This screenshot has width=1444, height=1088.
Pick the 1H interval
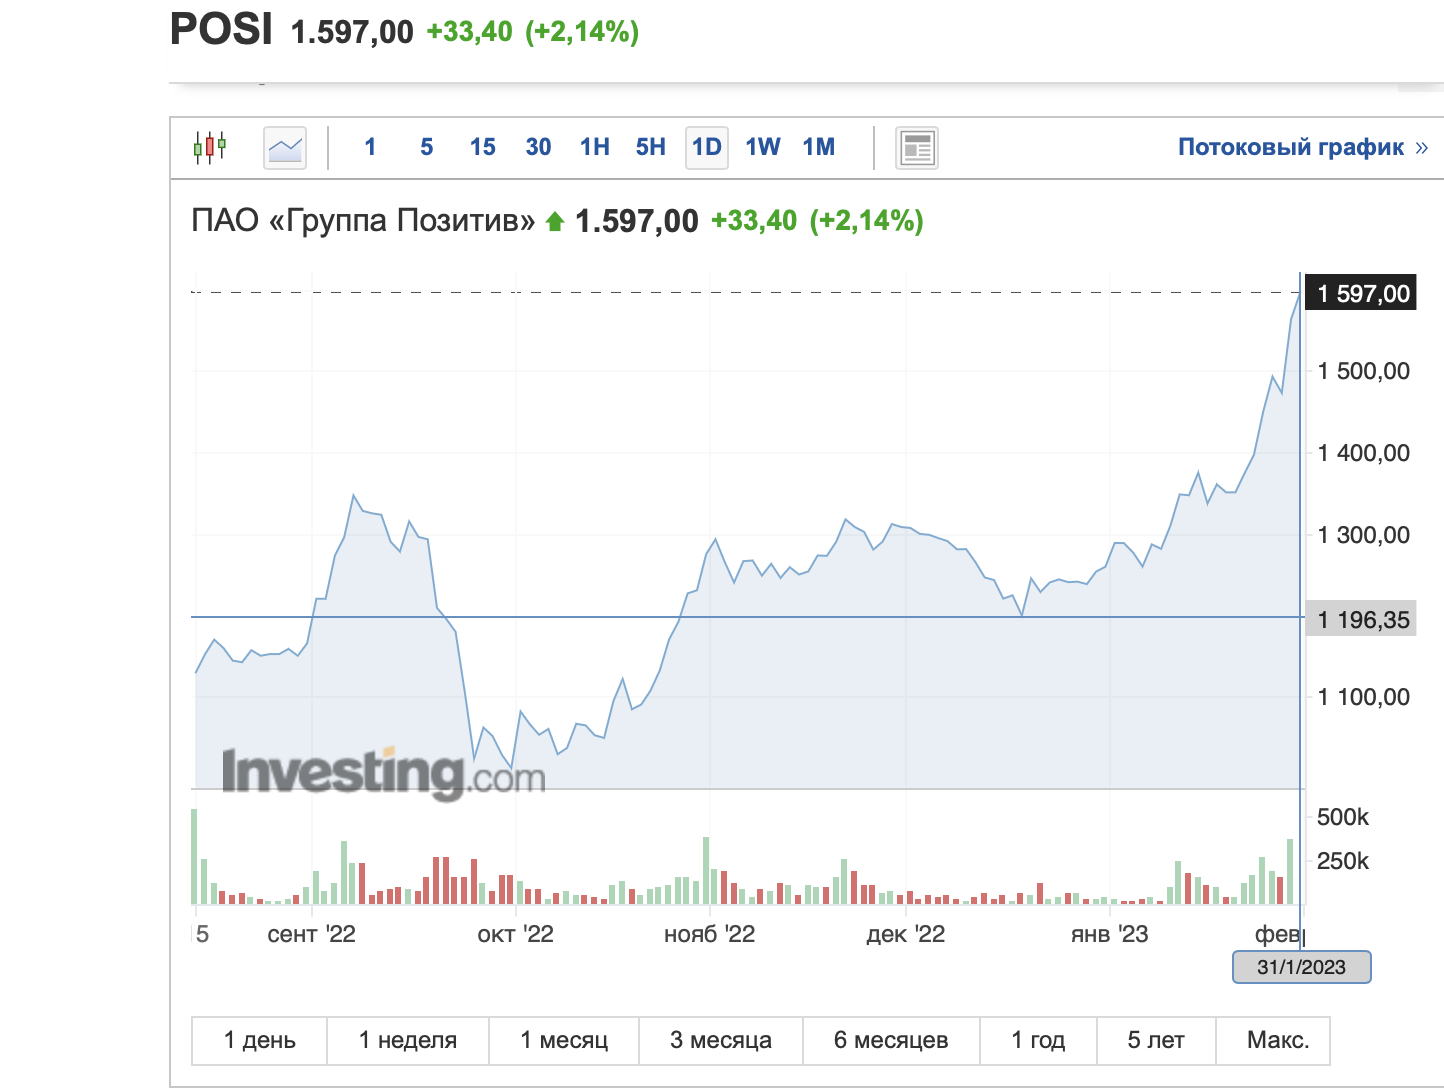(595, 147)
